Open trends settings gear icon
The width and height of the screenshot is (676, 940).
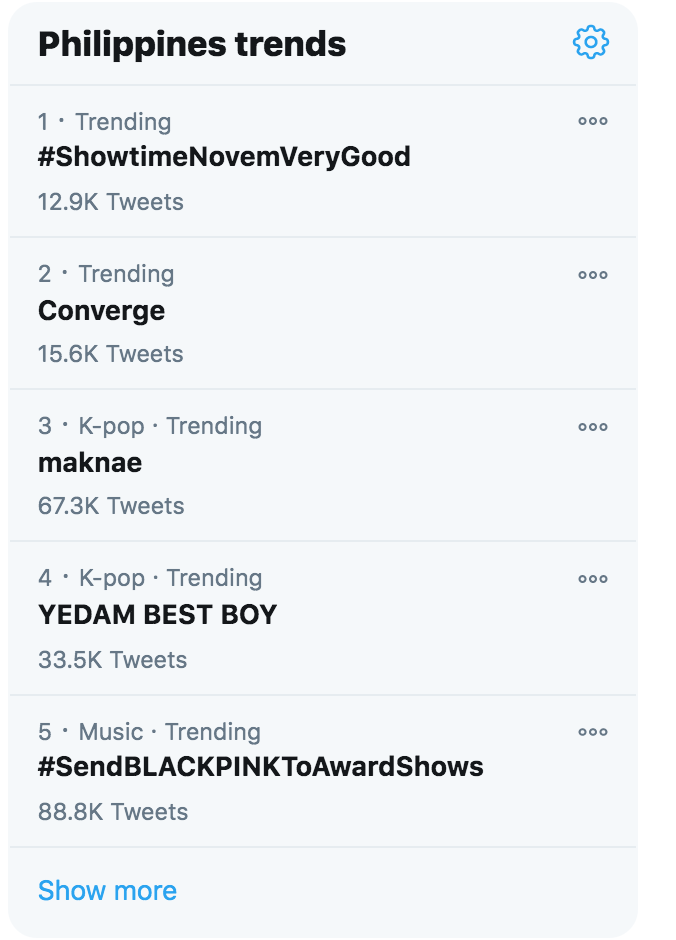pos(591,42)
